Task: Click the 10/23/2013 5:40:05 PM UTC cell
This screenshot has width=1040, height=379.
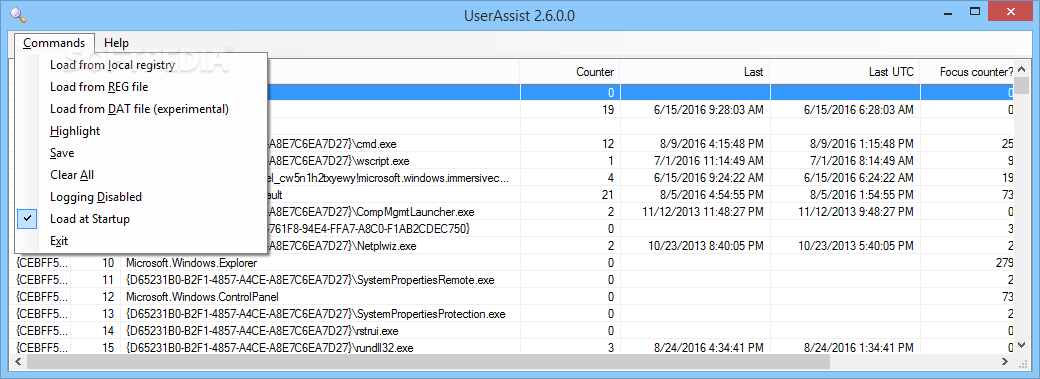Action: coord(845,246)
